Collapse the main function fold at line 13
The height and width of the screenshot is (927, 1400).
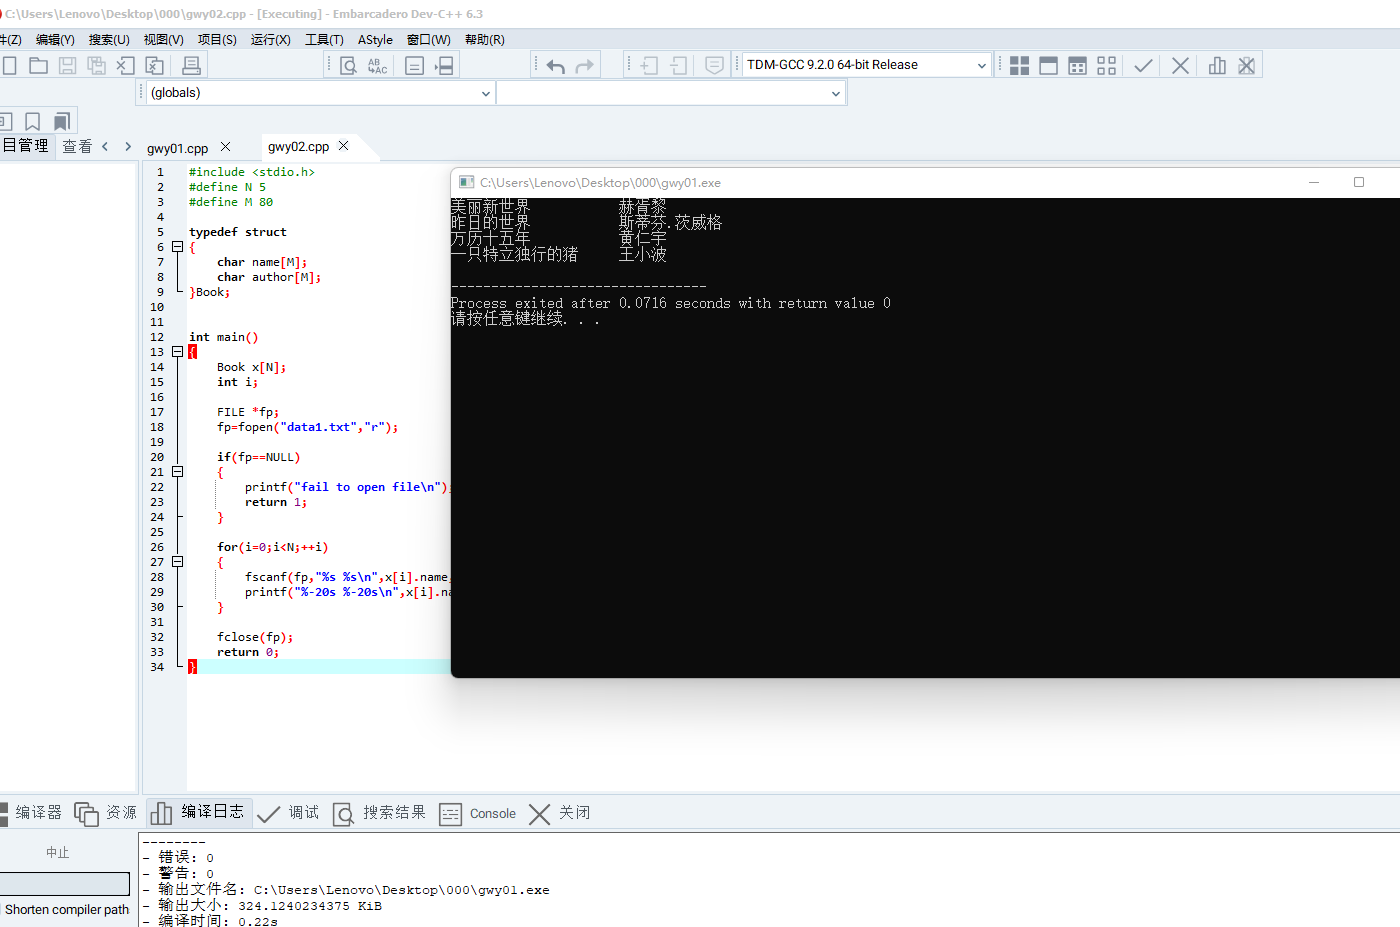[x=177, y=352]
